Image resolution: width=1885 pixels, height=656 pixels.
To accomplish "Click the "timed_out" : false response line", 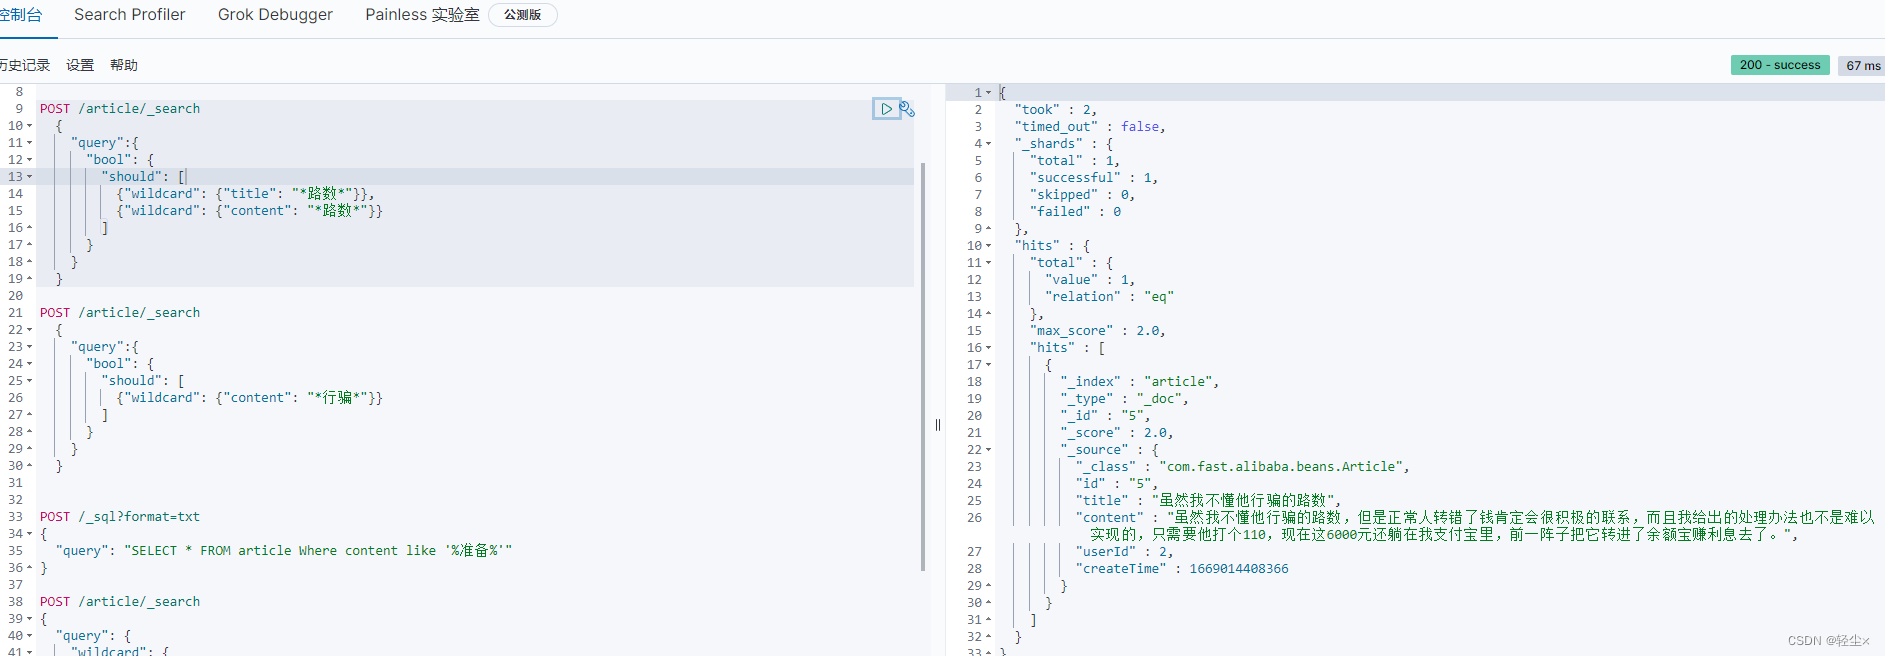I will tap(1090, 127).
